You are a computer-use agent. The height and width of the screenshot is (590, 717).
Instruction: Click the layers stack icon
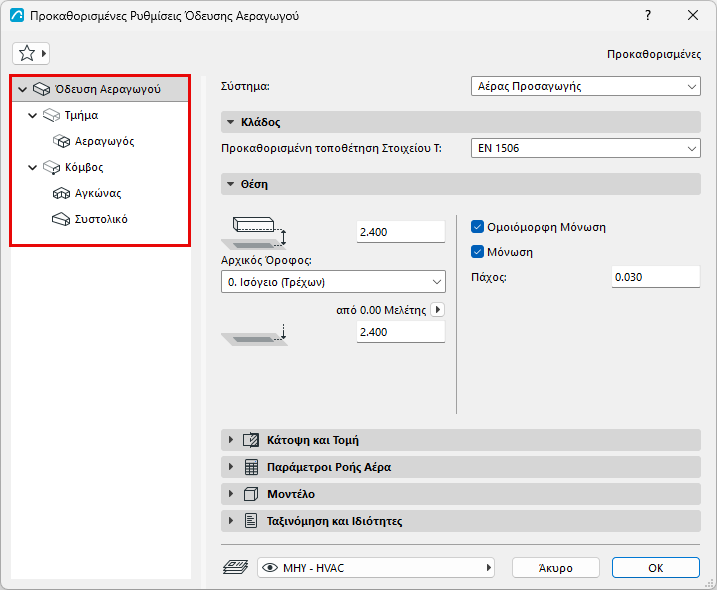[235, 568]
